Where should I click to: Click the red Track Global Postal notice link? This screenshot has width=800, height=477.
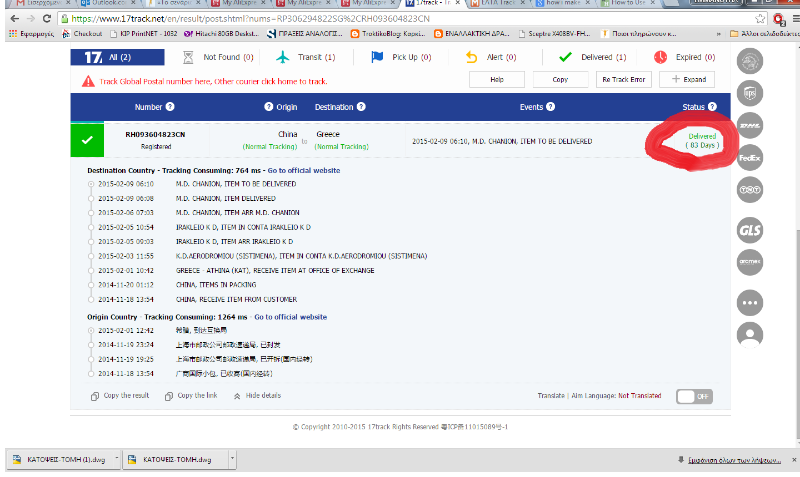pyautogui.click(x=213, y=81)
